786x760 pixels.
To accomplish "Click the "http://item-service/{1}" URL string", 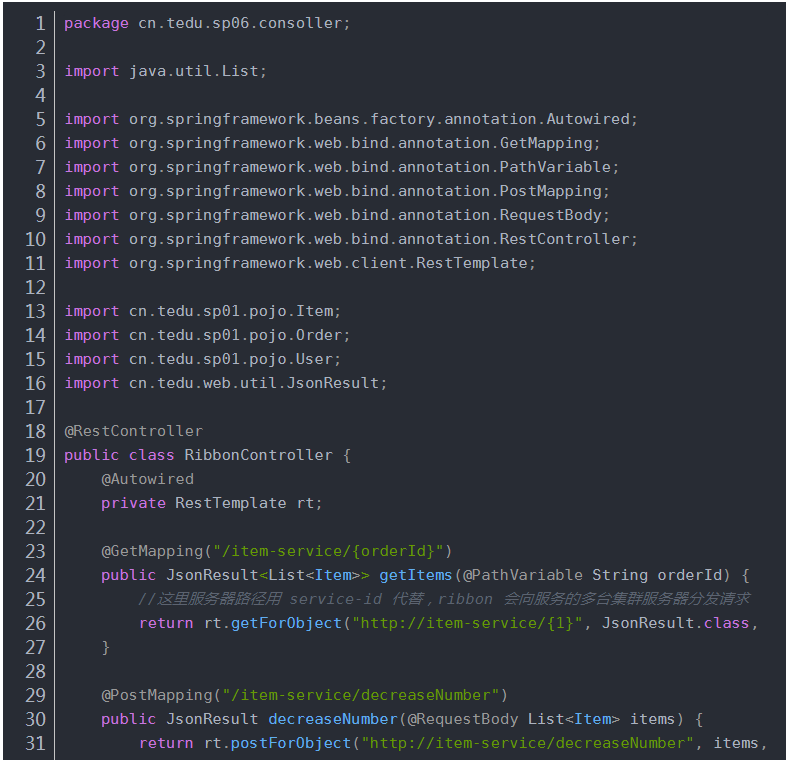I will point(467,623).
